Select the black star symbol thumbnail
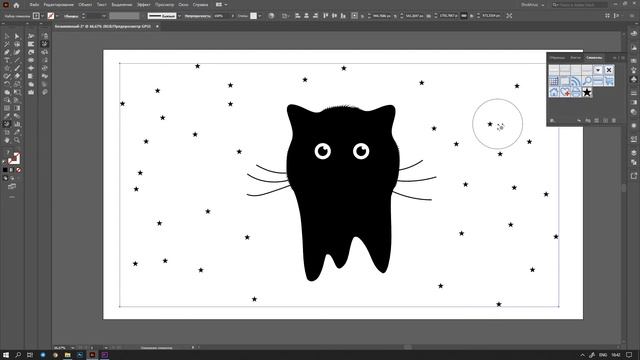Image resolution: width=640 pixels, height=360 pixels. coord(587,92)
